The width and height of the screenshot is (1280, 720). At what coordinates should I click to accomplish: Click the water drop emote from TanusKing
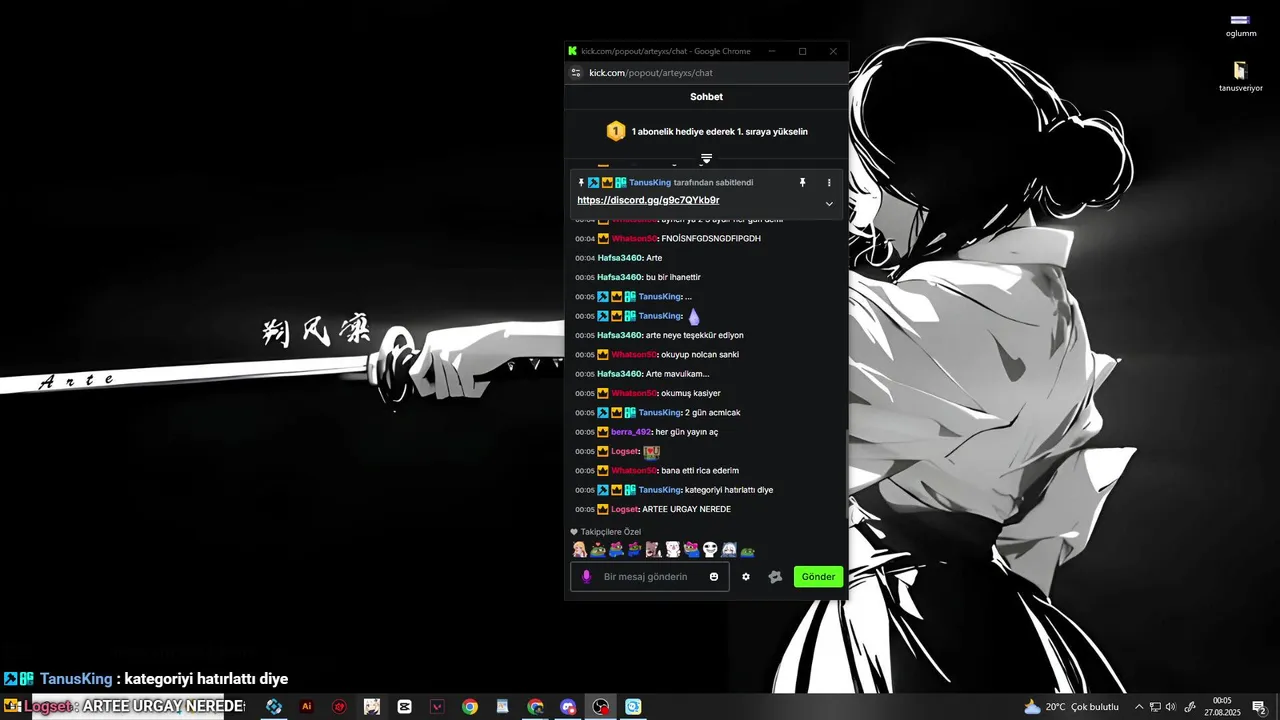(694, 316)
